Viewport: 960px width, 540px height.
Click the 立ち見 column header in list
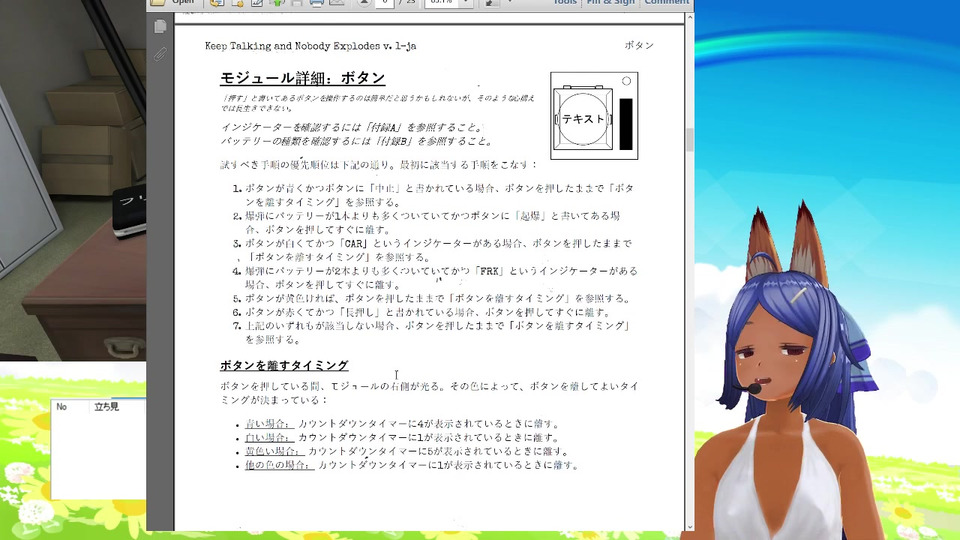click(107, 407)
